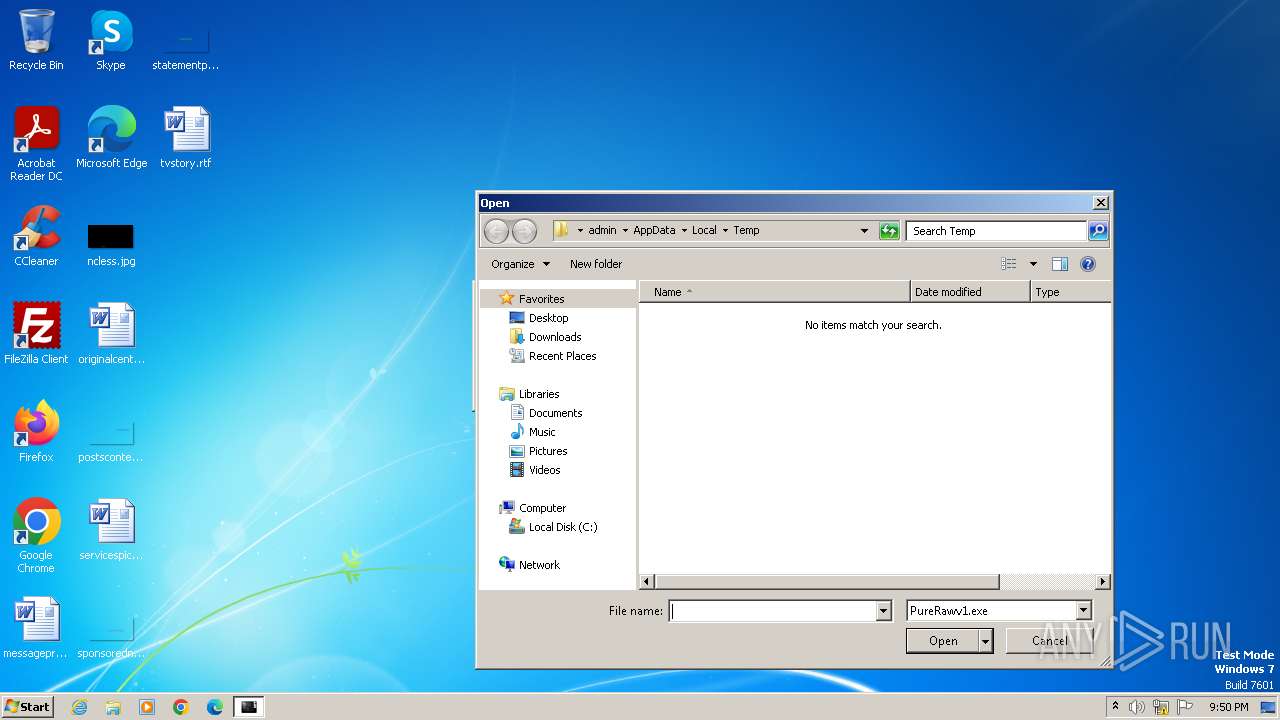Launch Firefox from the desktop
The image size is (1280, 720).
36,432
